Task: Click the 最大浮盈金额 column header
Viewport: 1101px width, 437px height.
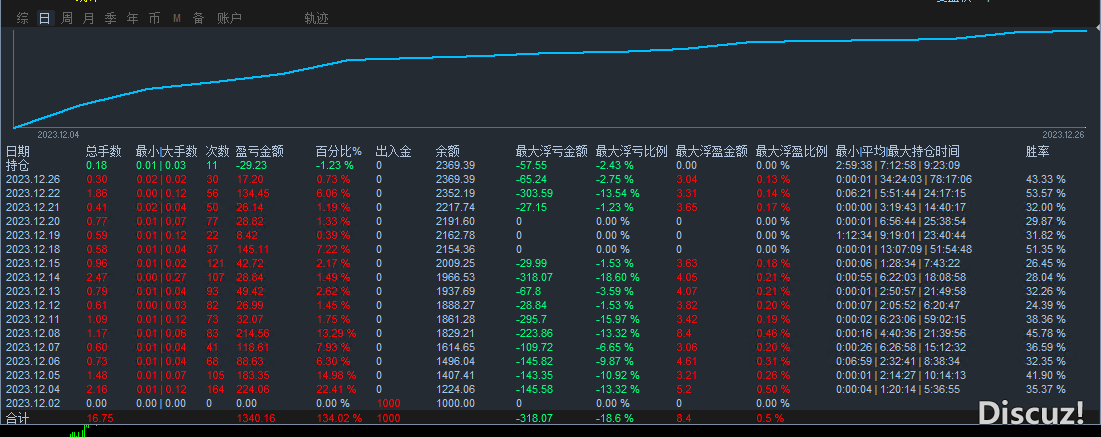Action: click(712, 151)
